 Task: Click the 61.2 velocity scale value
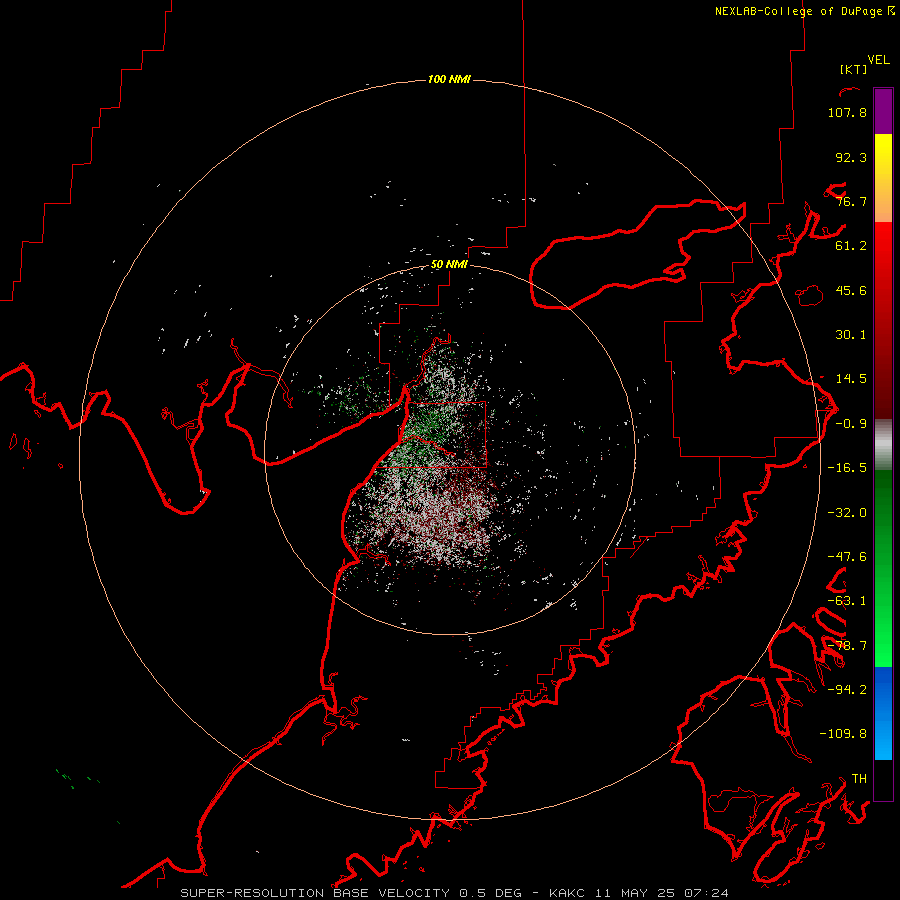851,246
